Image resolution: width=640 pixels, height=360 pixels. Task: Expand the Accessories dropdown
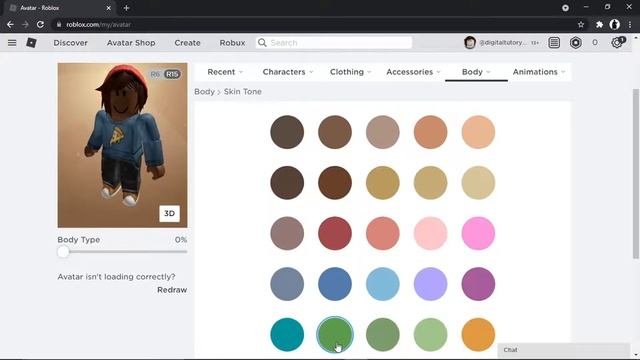coord(413,72)
